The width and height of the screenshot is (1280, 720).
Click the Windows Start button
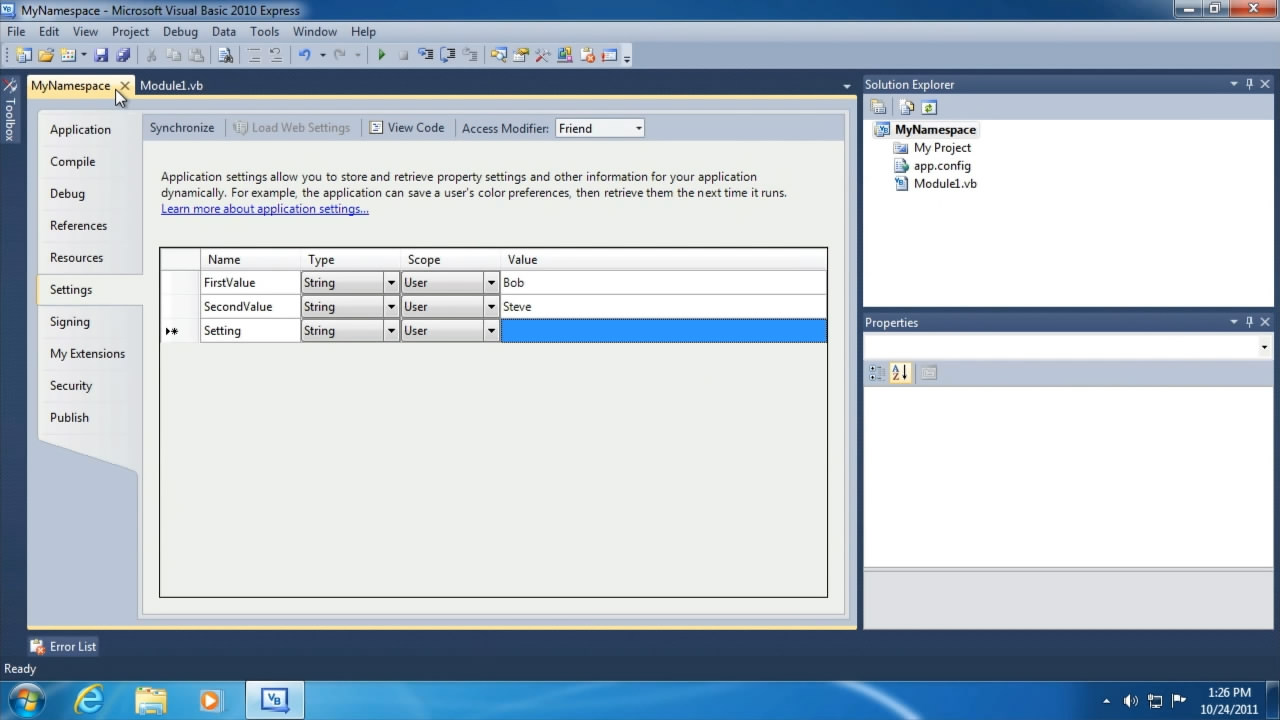coord(26,699)
